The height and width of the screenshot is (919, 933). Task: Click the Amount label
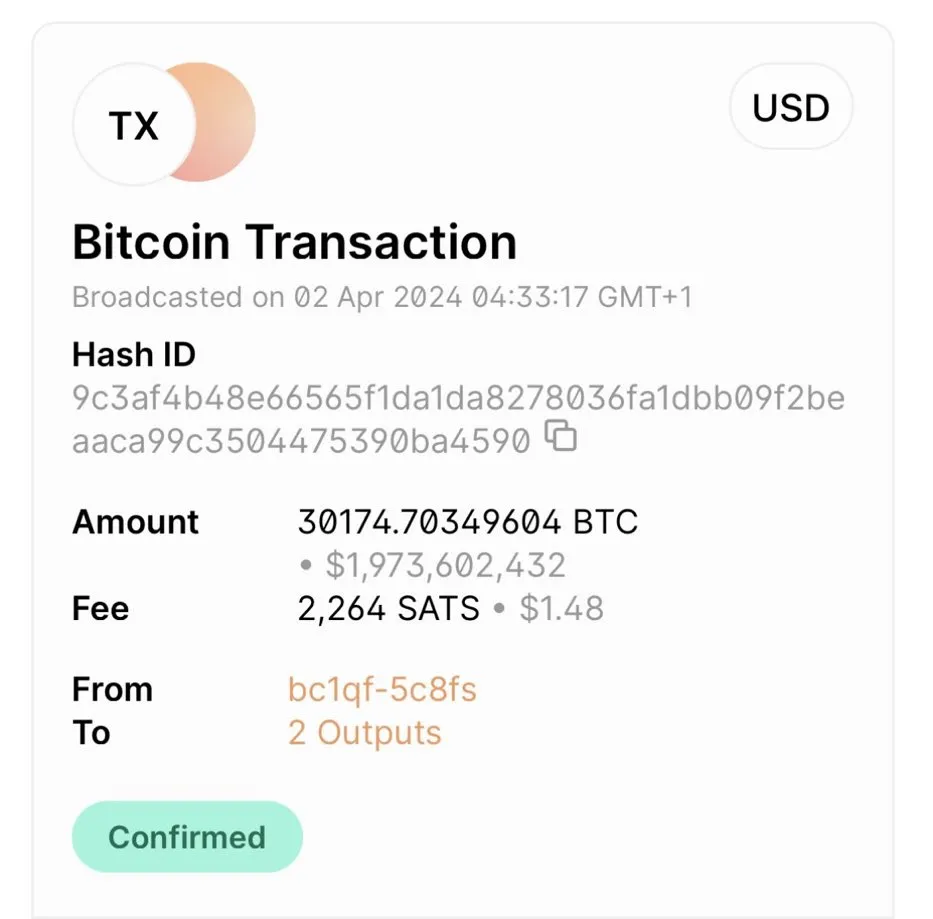[x=135, y=522]
